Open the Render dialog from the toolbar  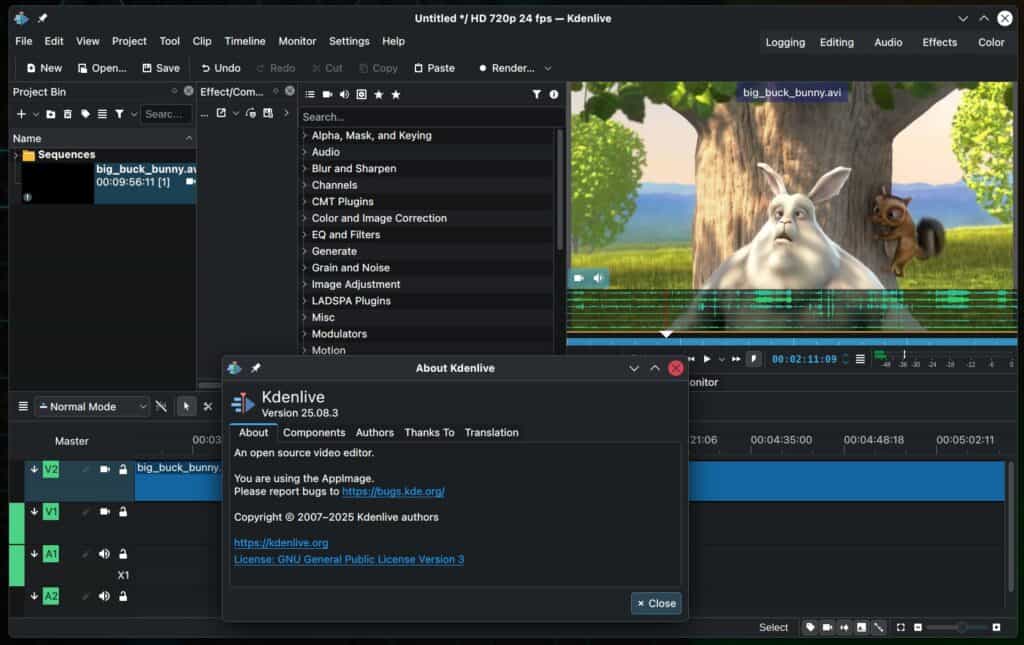click(x=512, y=68)
